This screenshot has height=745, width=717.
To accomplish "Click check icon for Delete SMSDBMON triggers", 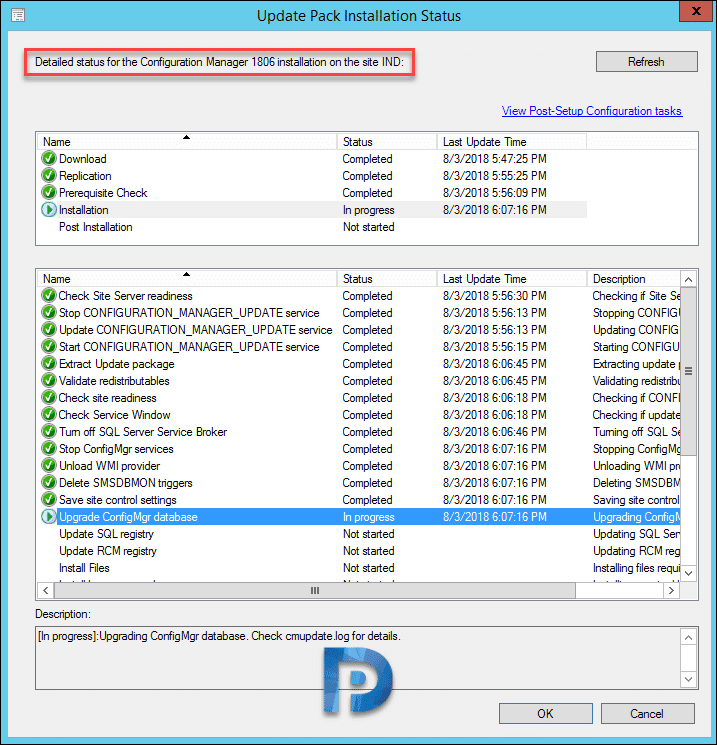I will click(x=48, y=483).
